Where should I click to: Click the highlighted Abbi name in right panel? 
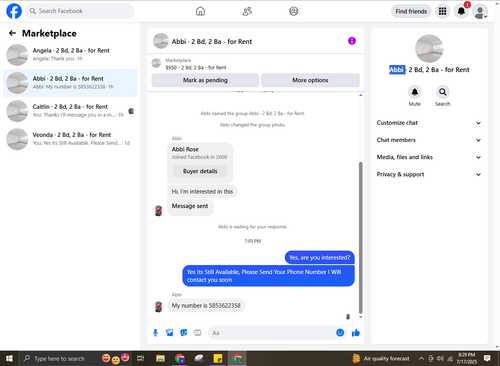(x=397, y=70)
